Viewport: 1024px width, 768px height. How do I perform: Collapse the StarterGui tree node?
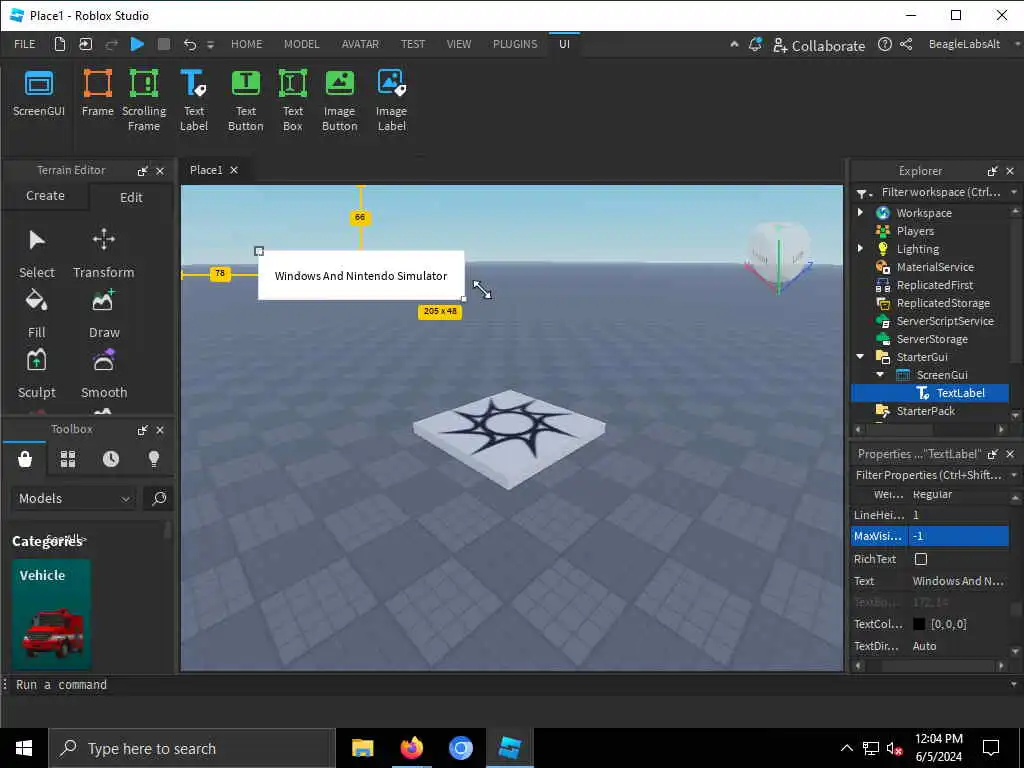[x=860, y=357]
